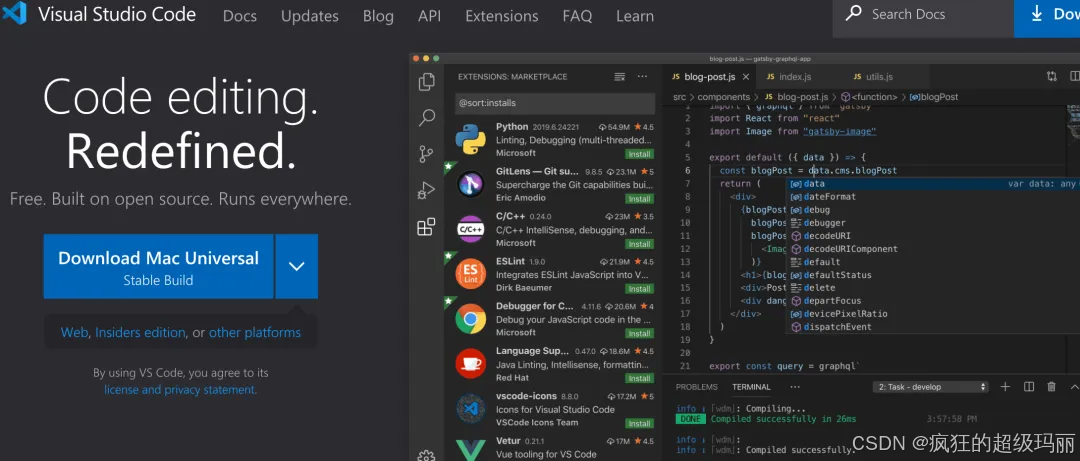
Task: Open the Learn nav item
Action: click(635, 16)
